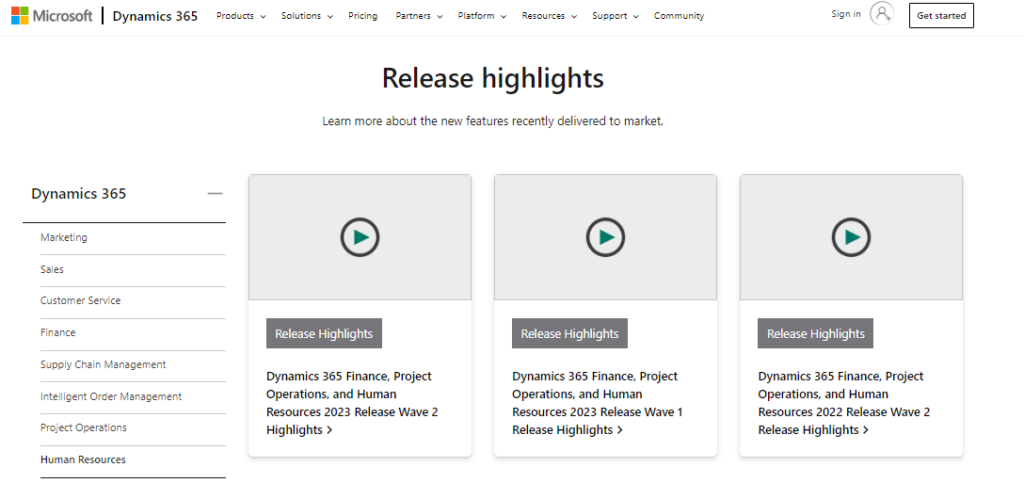The width and height of the screenshot is (1024, 483).
Task: Click the Get started button
Action: [x=941, y=16]
